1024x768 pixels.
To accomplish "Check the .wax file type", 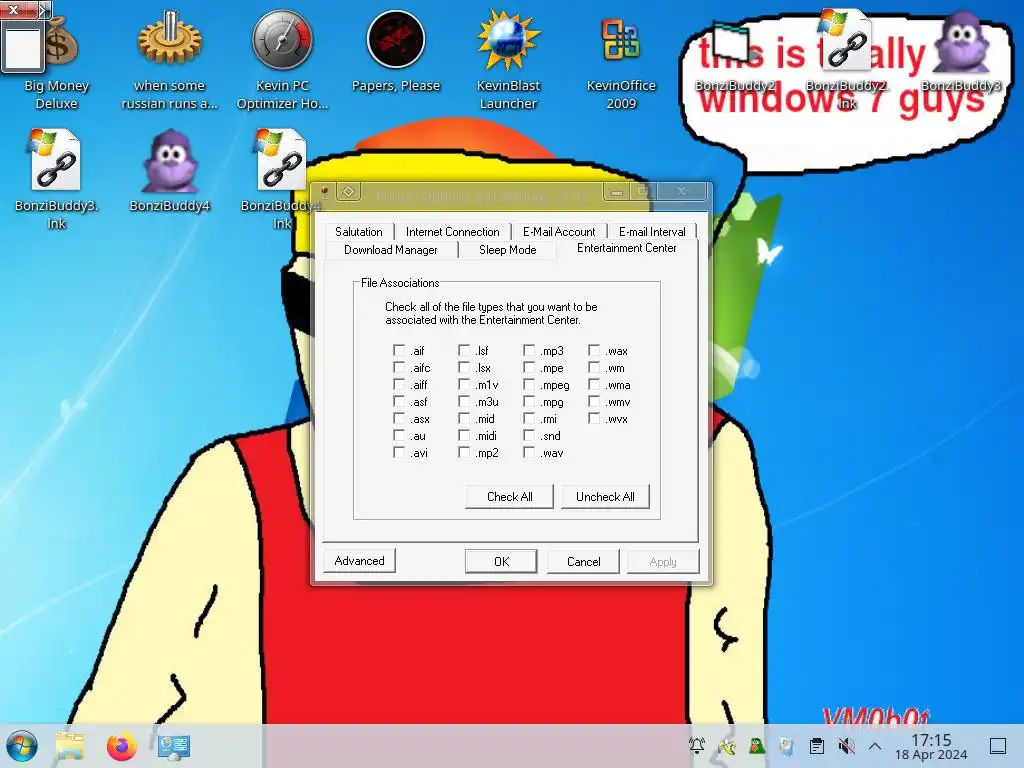I will point(594,351).
